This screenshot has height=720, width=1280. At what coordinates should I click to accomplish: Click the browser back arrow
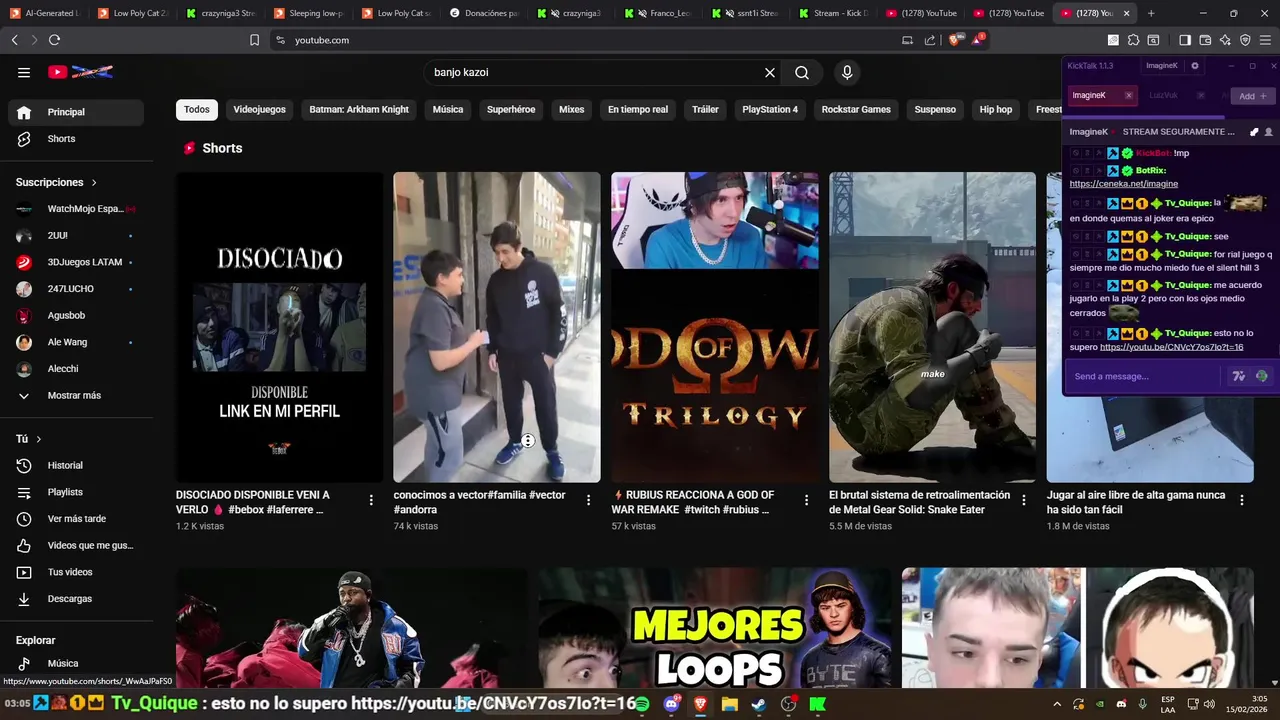click(x=14, y=40)
